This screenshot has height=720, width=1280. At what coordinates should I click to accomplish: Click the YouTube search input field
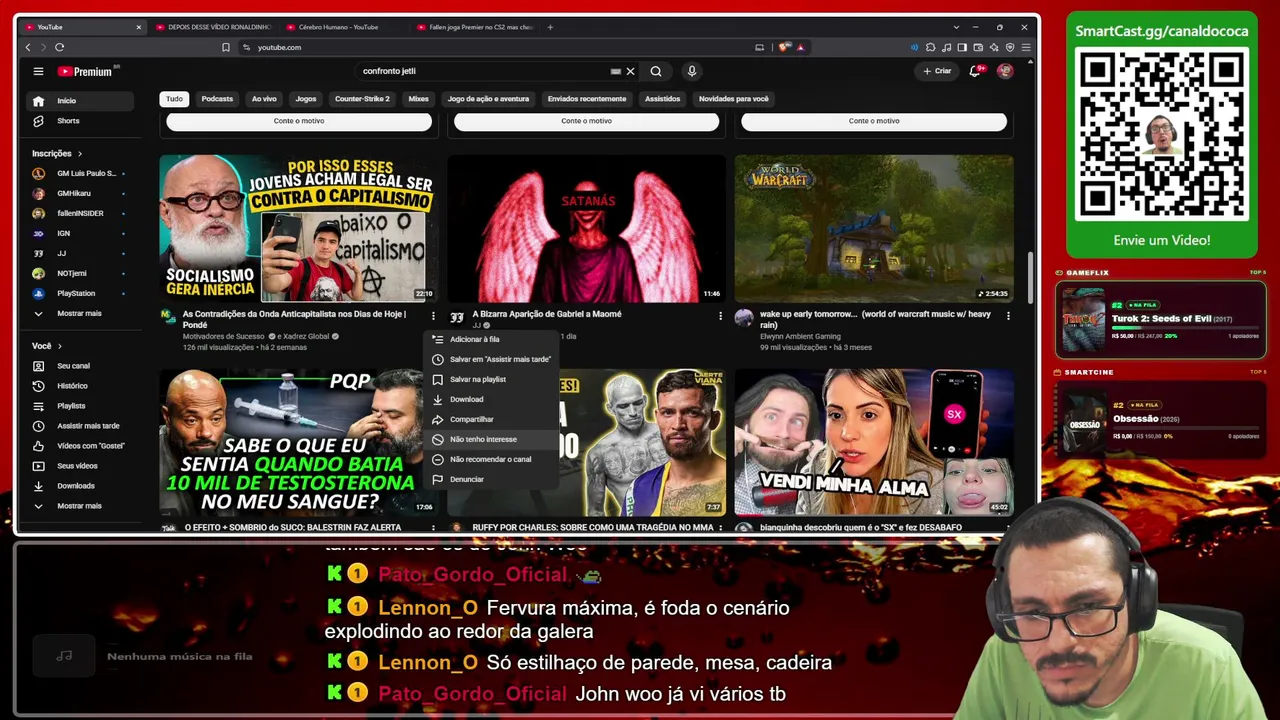coord(485,71)
